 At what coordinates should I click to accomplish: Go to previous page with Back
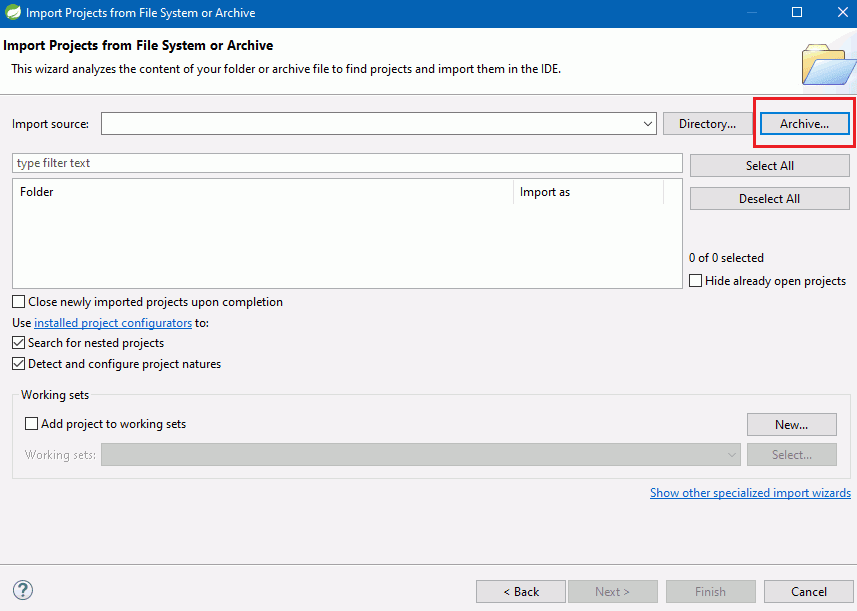(521, 592)
